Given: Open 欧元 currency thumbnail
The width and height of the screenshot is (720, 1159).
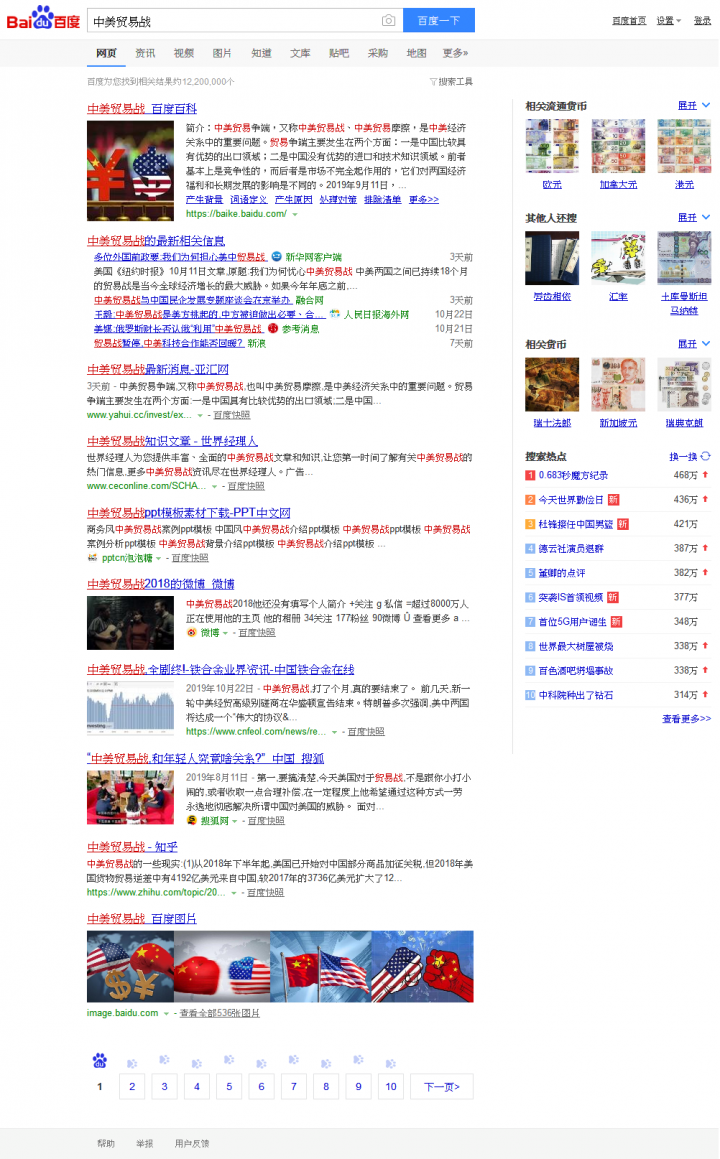Looking at the screenshot, I should click(x=552, y=146).
